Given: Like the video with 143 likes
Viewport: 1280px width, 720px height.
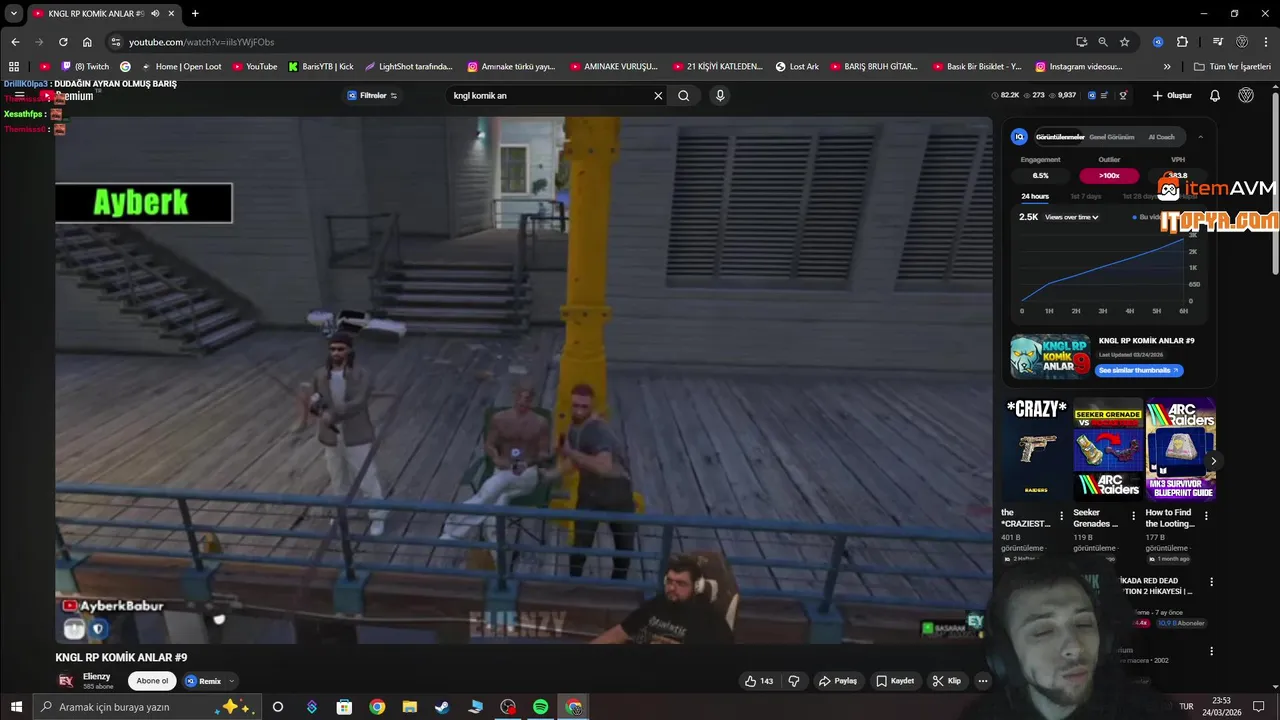Looking at the screenshot, I should (759, 681).
